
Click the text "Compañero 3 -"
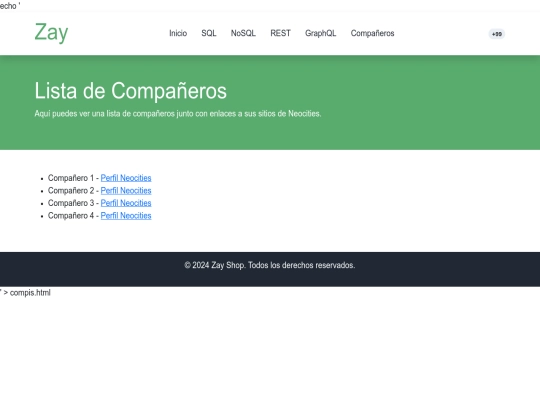(73, 203)
